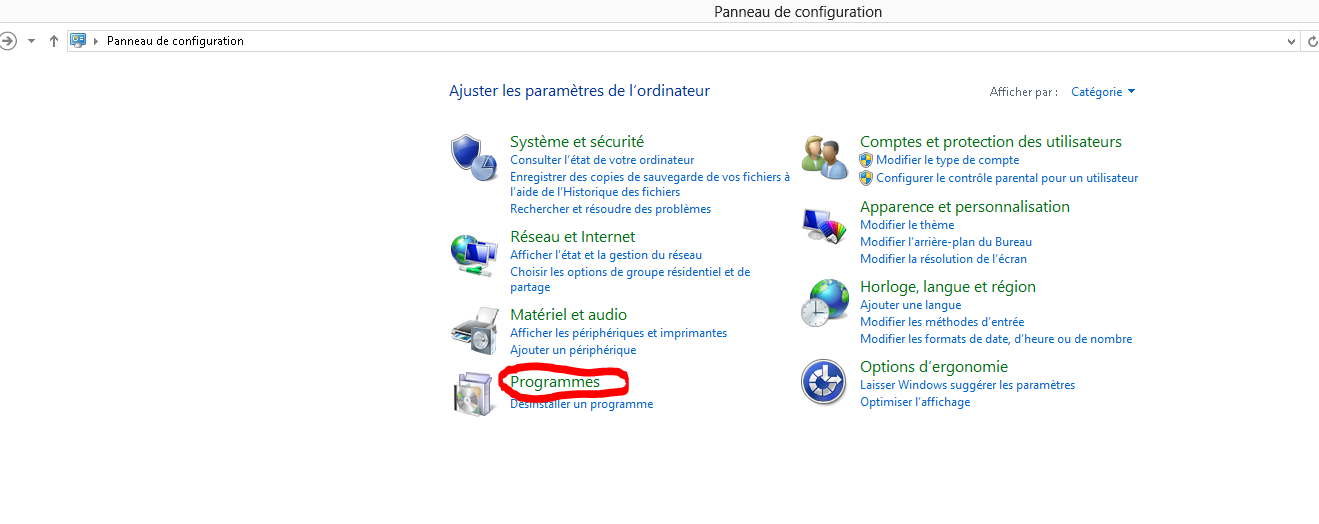Open Options d'ergonomie category

934,367
